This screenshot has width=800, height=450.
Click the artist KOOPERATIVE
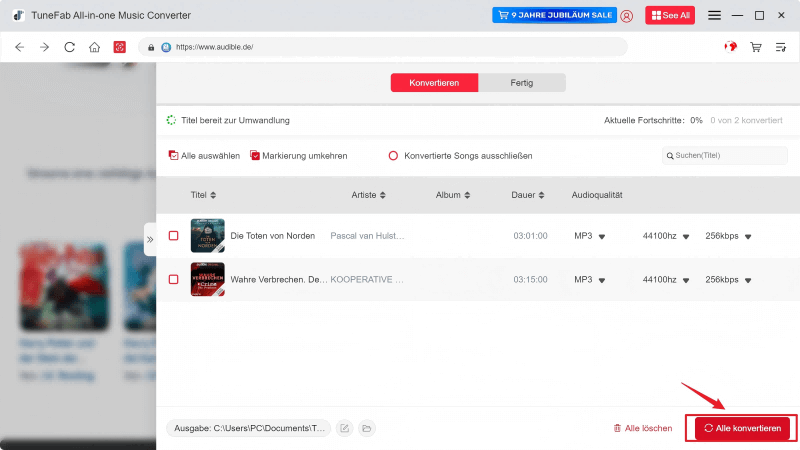coord(367,280)
